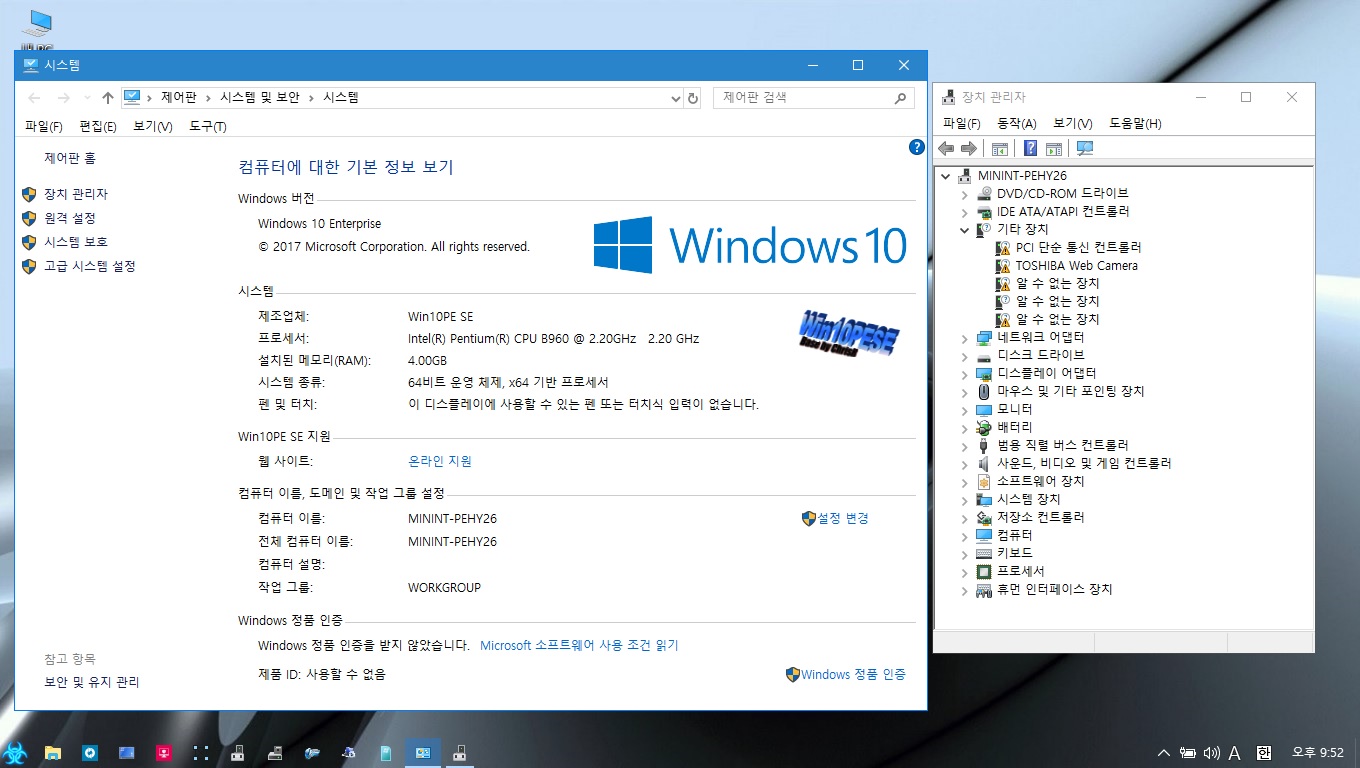This screenshot has width=1360, height=768.
Task: Select 휴먼 인터페이스 장치 category
Action: pyautogui.click(x=1054, y=590)
